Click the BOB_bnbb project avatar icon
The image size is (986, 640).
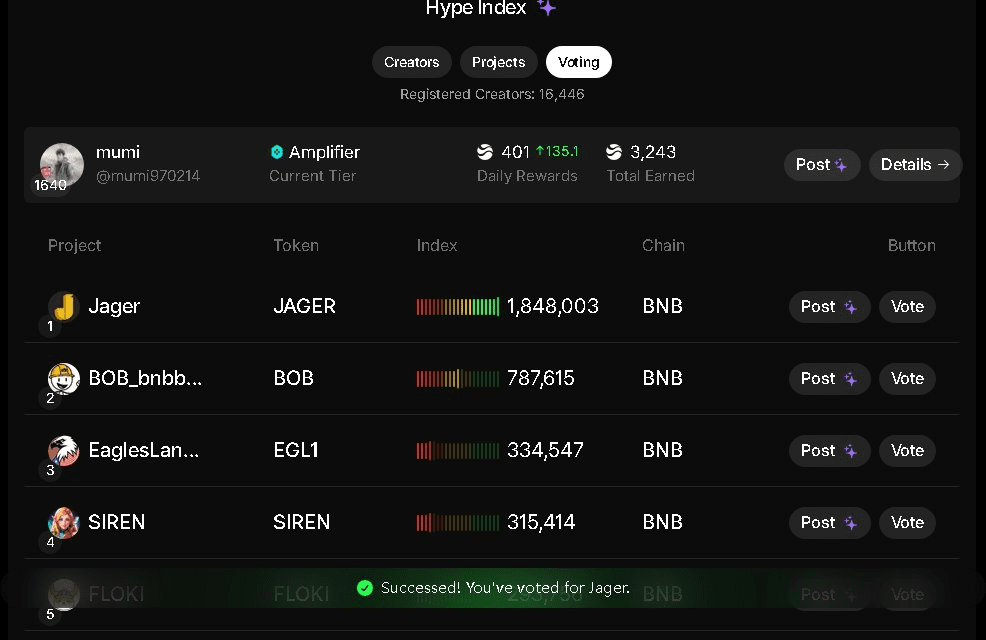64,379
